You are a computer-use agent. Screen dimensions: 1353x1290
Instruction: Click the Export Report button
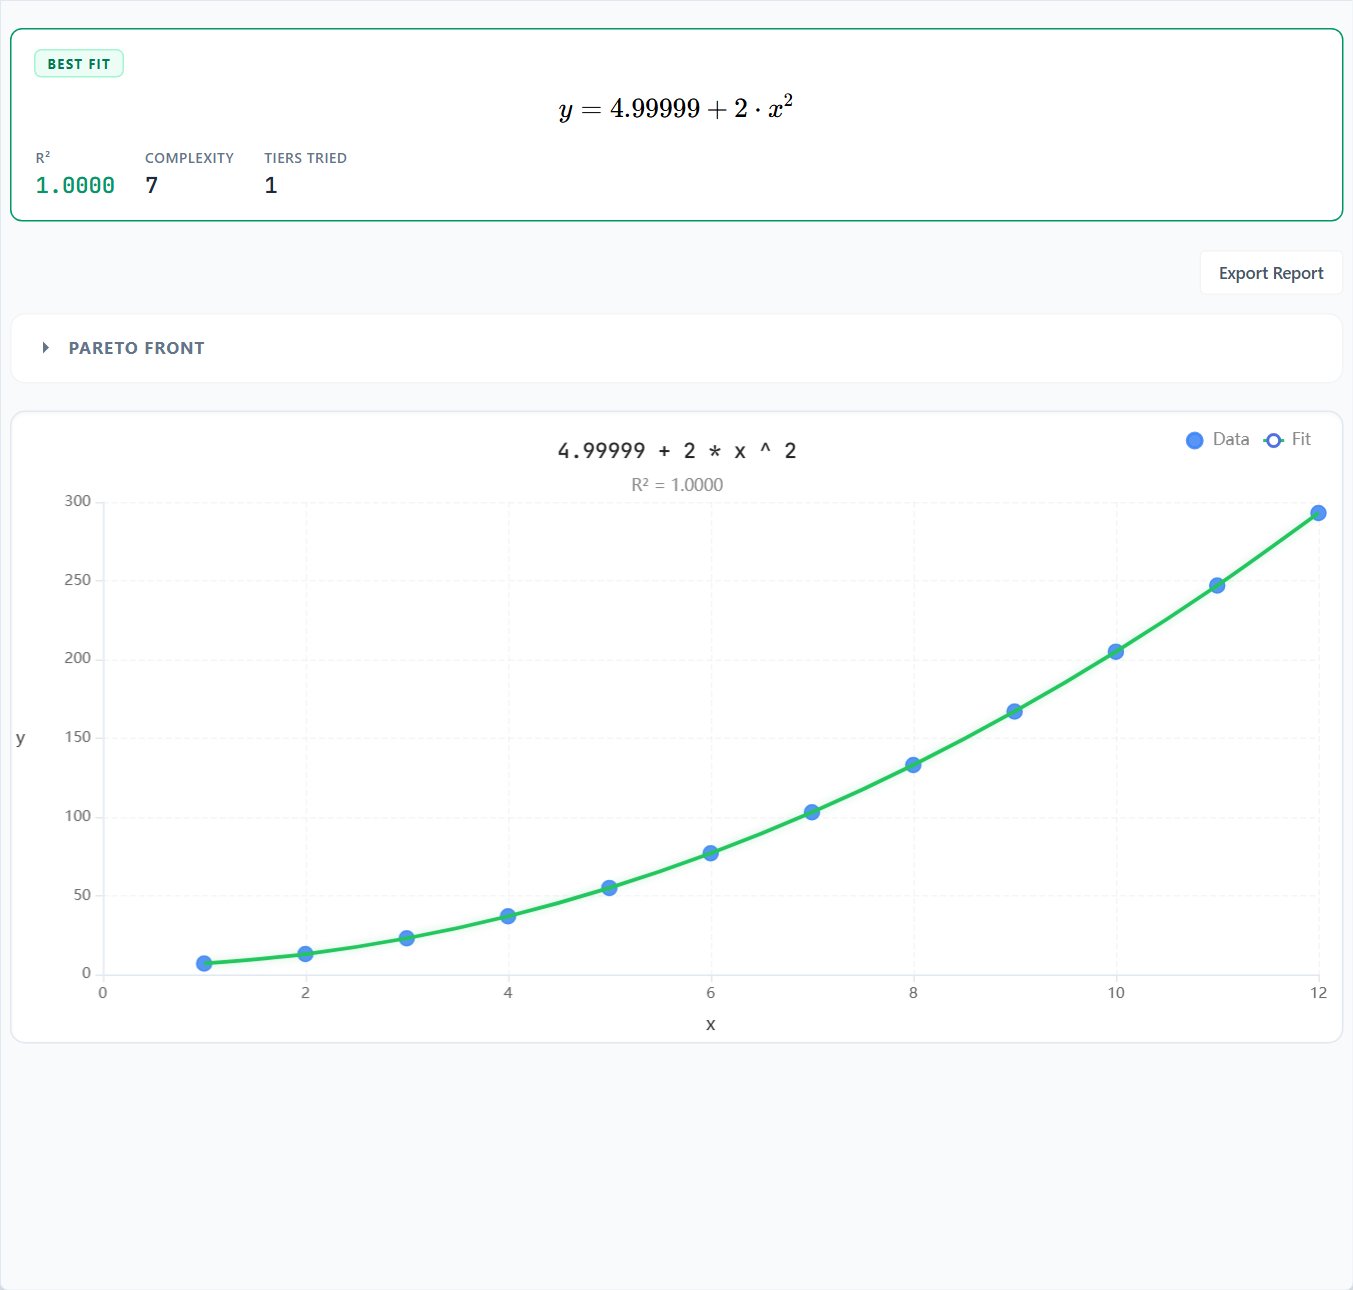pyautogui.click(x=1271, y=273)
